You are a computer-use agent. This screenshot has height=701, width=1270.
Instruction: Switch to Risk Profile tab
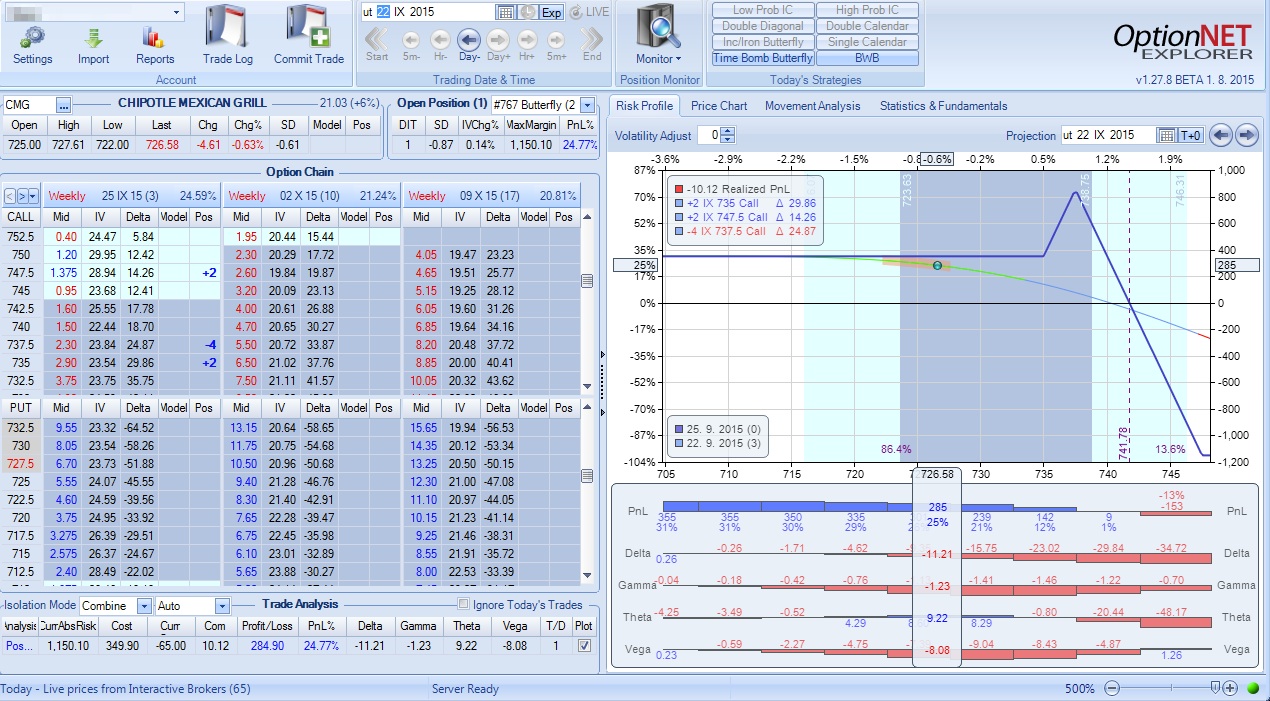[644, 106]
